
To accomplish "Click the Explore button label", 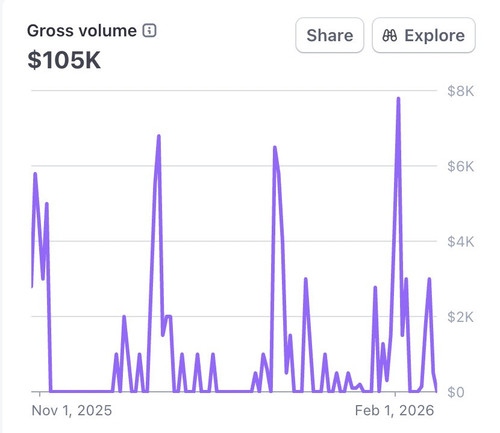I will pos(434,35).
